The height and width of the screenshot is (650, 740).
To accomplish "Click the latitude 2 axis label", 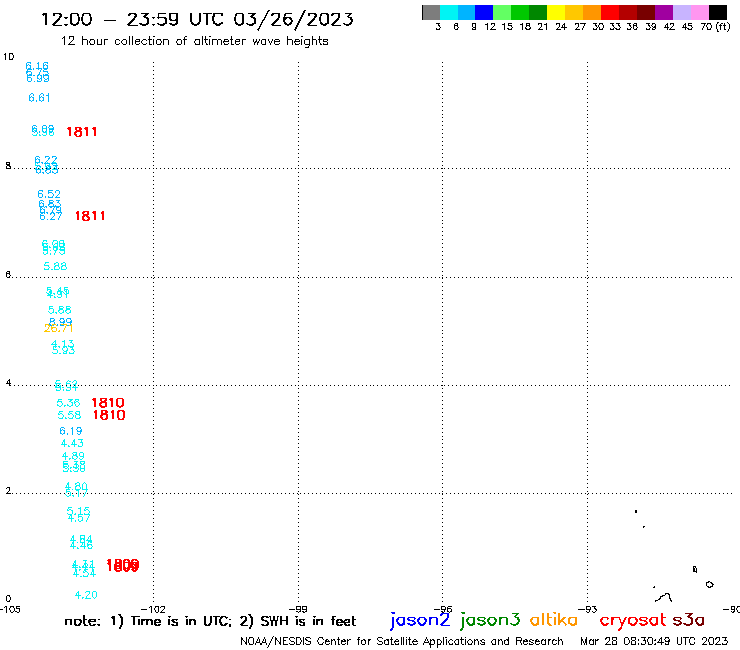I will pyautogui.click(x=8, y=491).
